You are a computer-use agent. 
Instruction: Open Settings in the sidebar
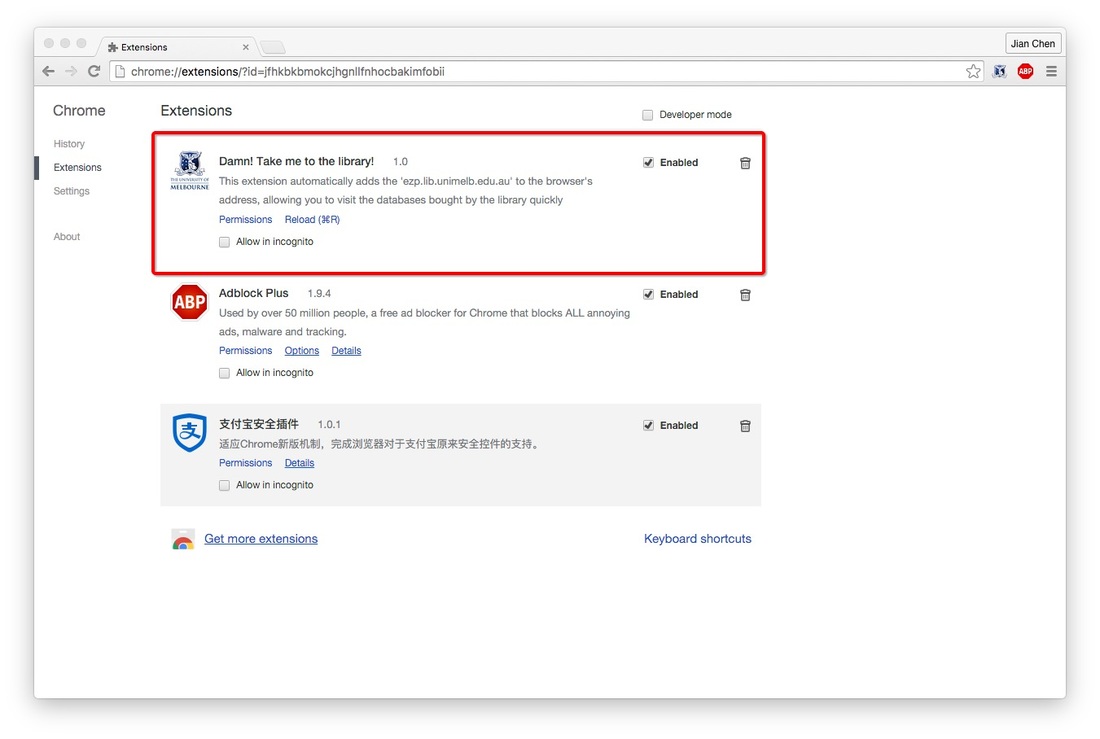pos(72,191)
